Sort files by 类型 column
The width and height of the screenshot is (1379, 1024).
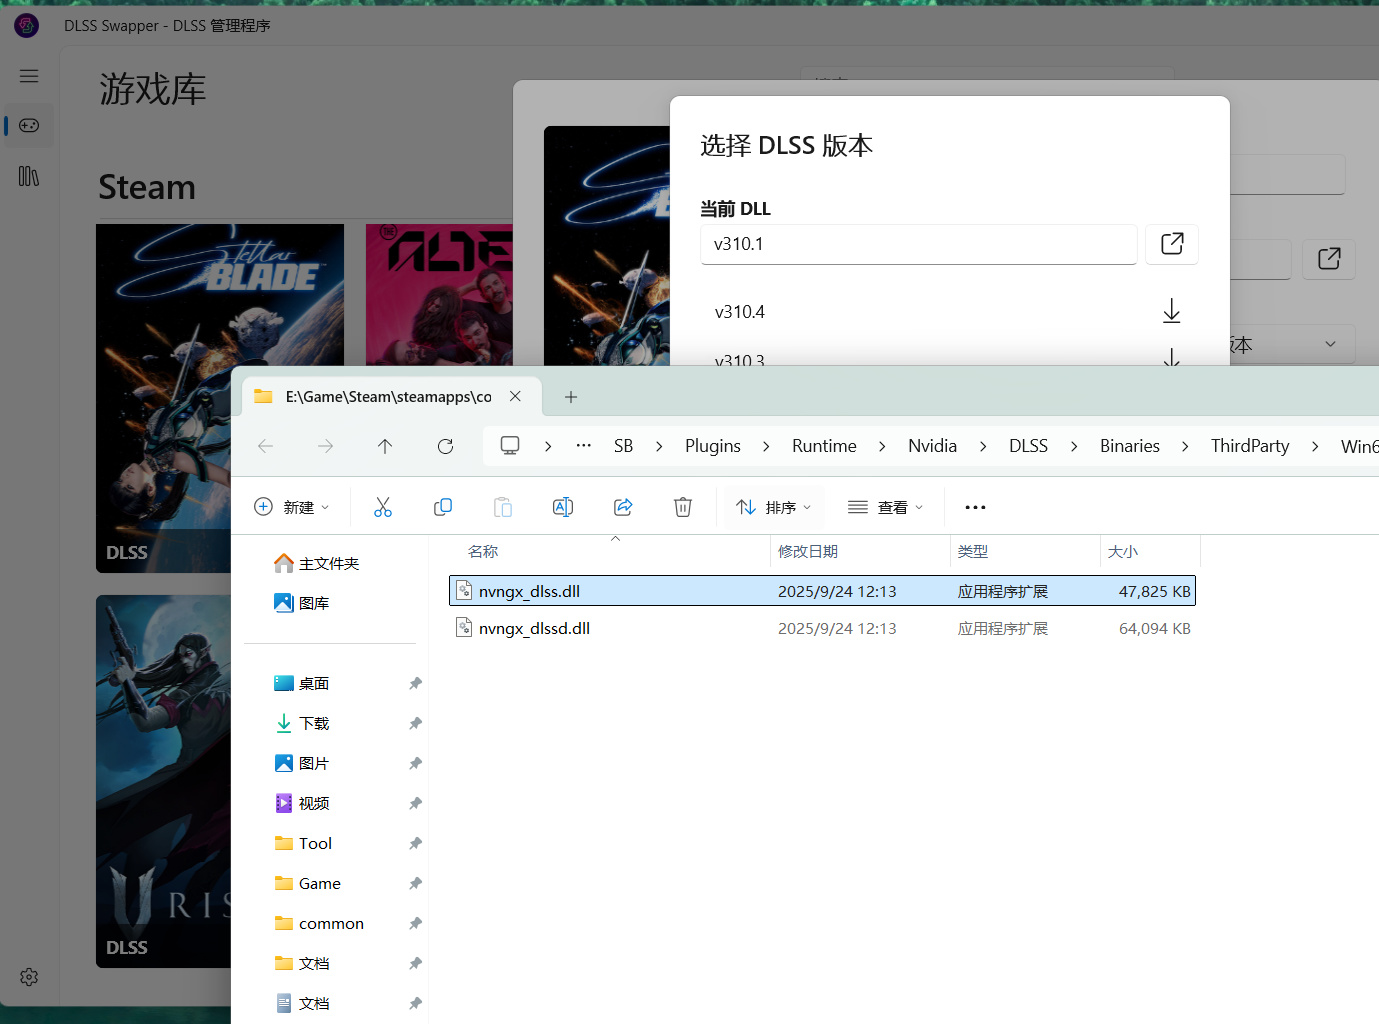click(1025, 551)
